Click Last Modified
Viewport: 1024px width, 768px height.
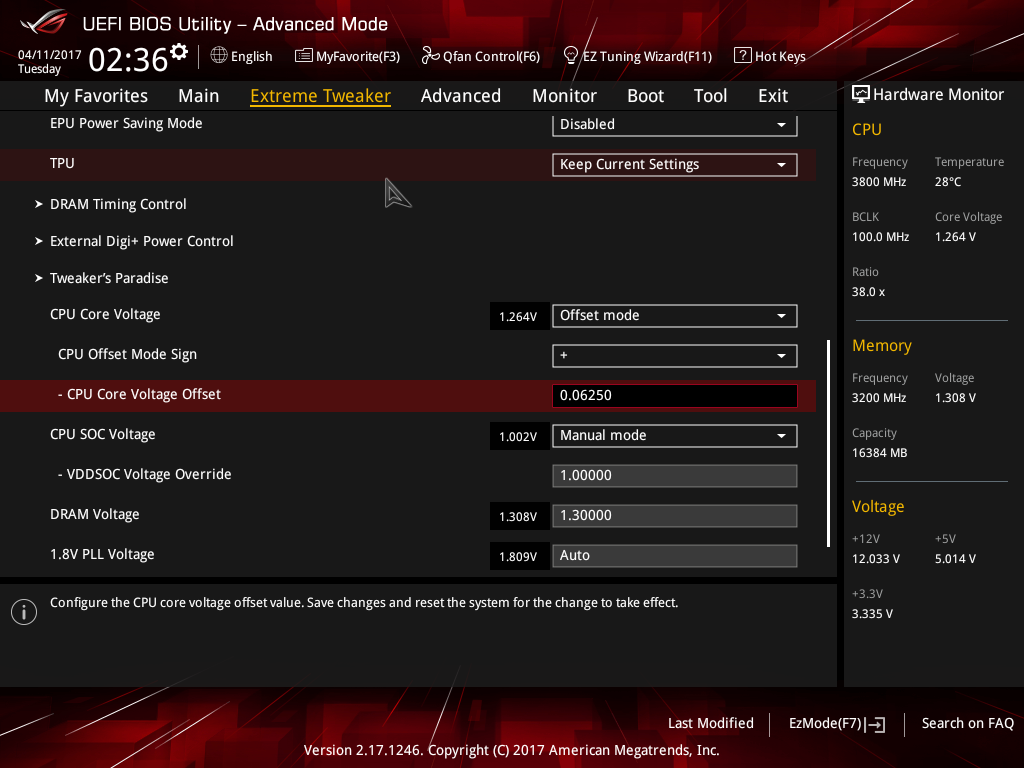tap(711, 724)
